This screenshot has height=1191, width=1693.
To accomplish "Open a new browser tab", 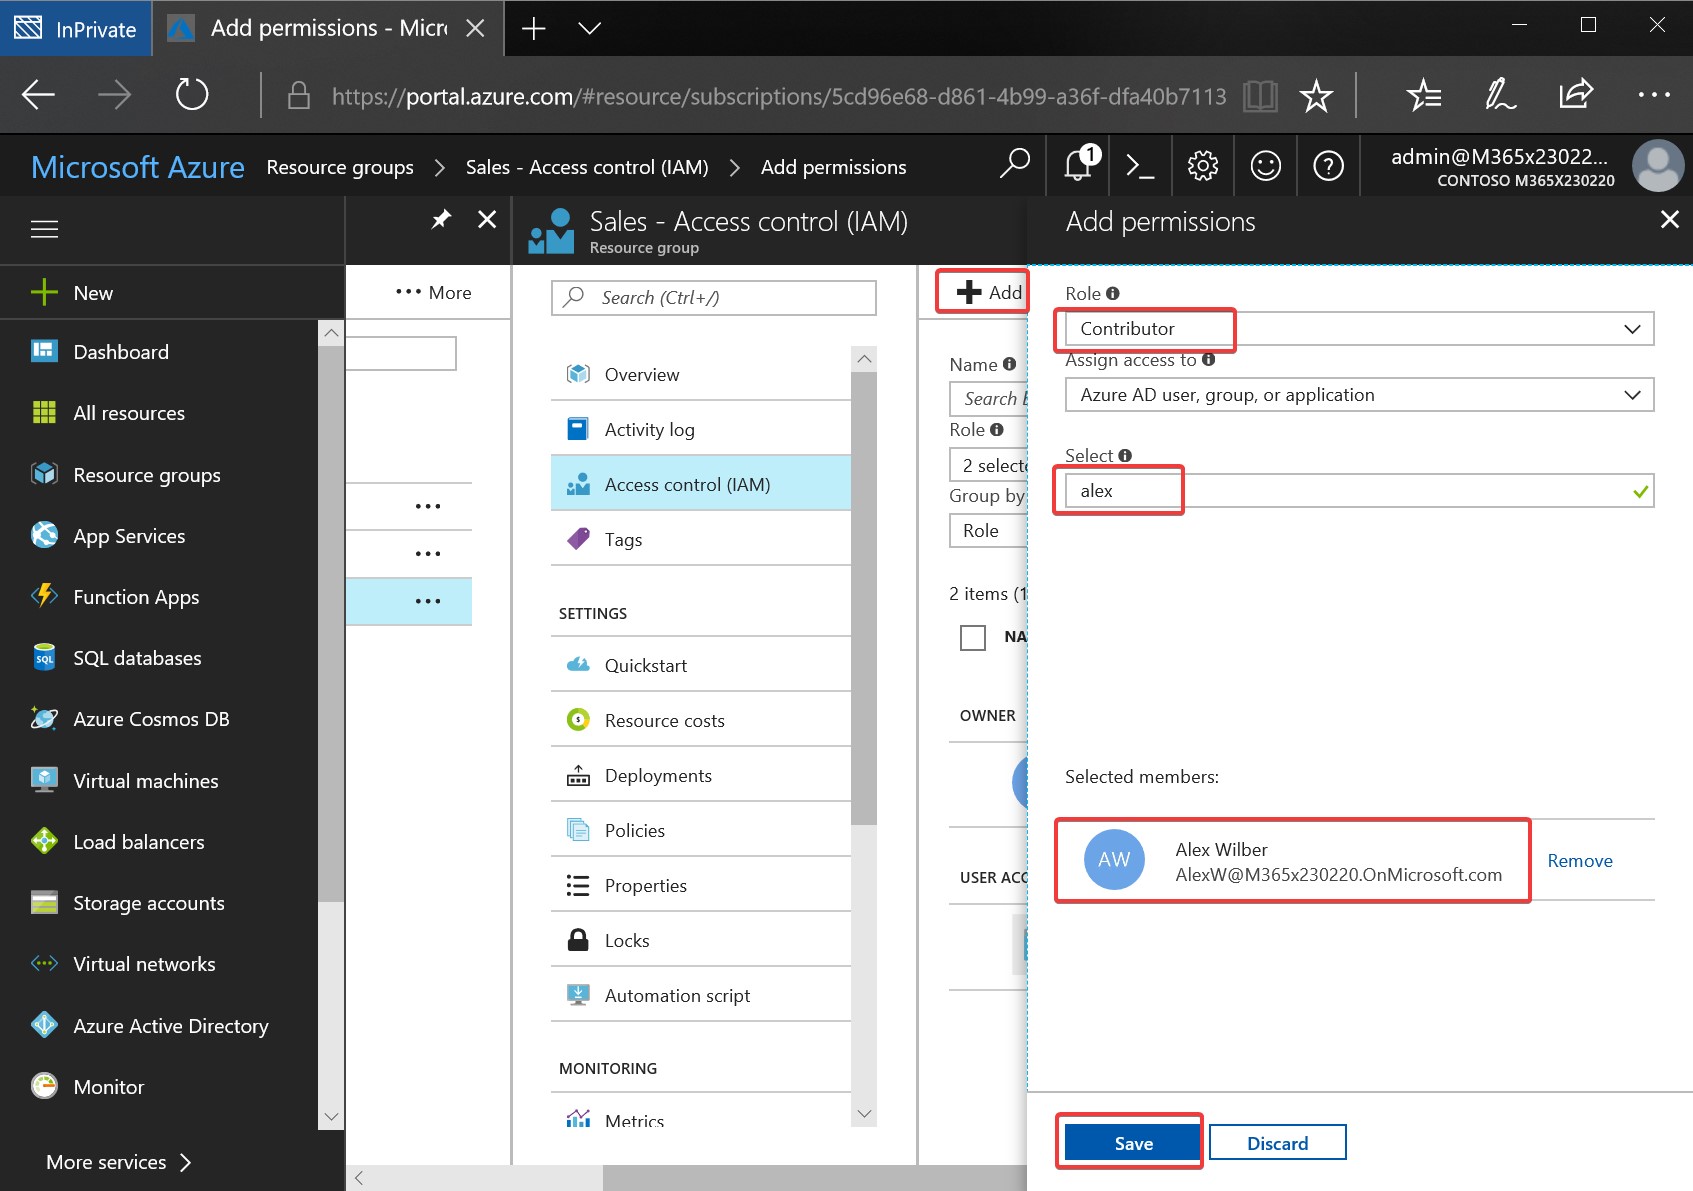I will (534, 28).
